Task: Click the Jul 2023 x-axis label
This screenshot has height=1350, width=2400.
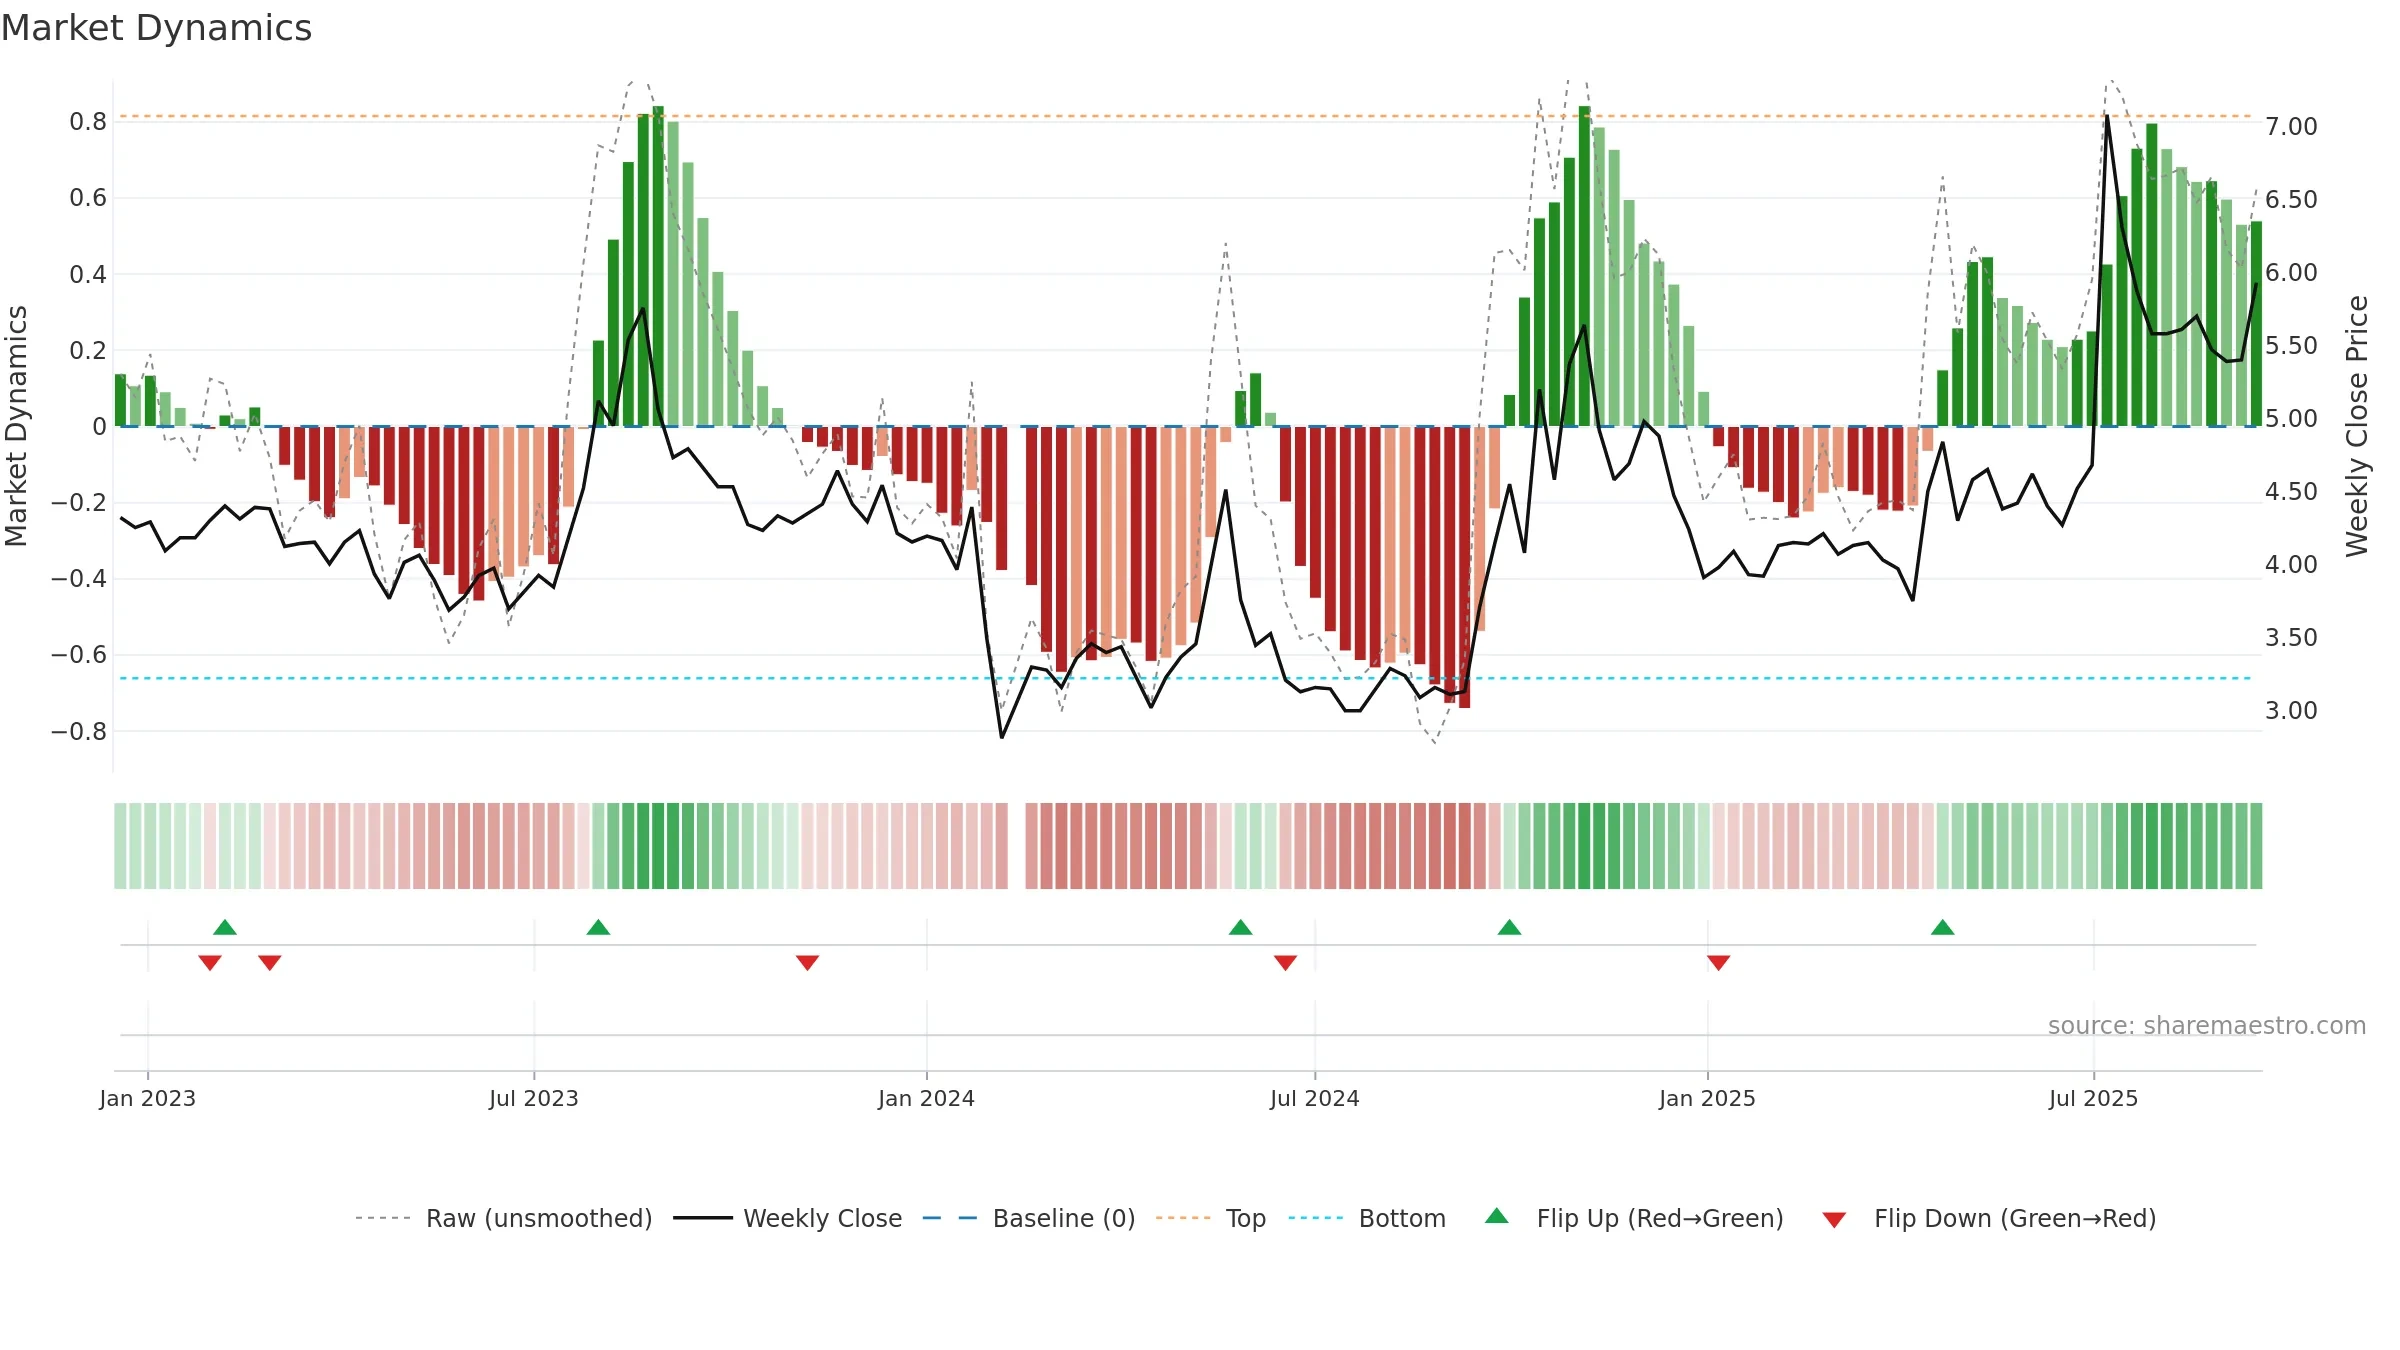Action: tap(534, 1098)
